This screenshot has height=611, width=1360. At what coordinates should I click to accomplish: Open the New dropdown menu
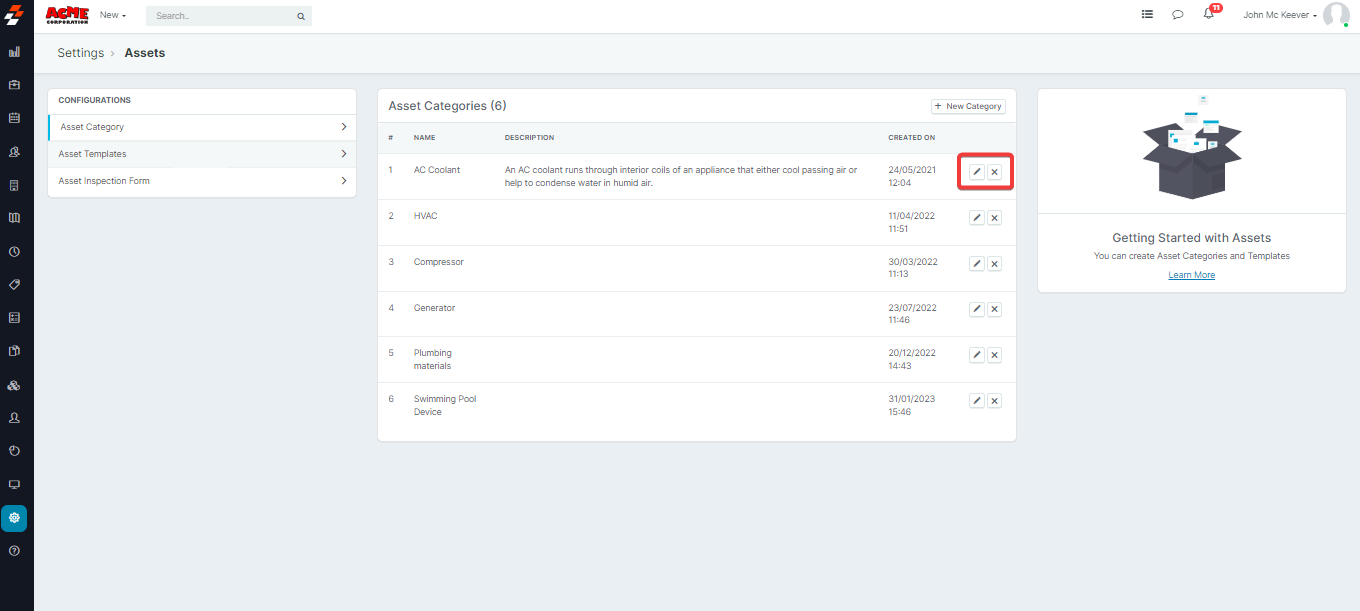[x=112, y=16]
